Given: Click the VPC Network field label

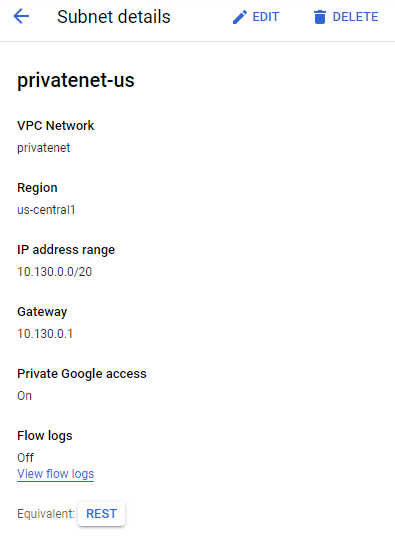Looking at the screenshot, I should [x=56, y=126].
